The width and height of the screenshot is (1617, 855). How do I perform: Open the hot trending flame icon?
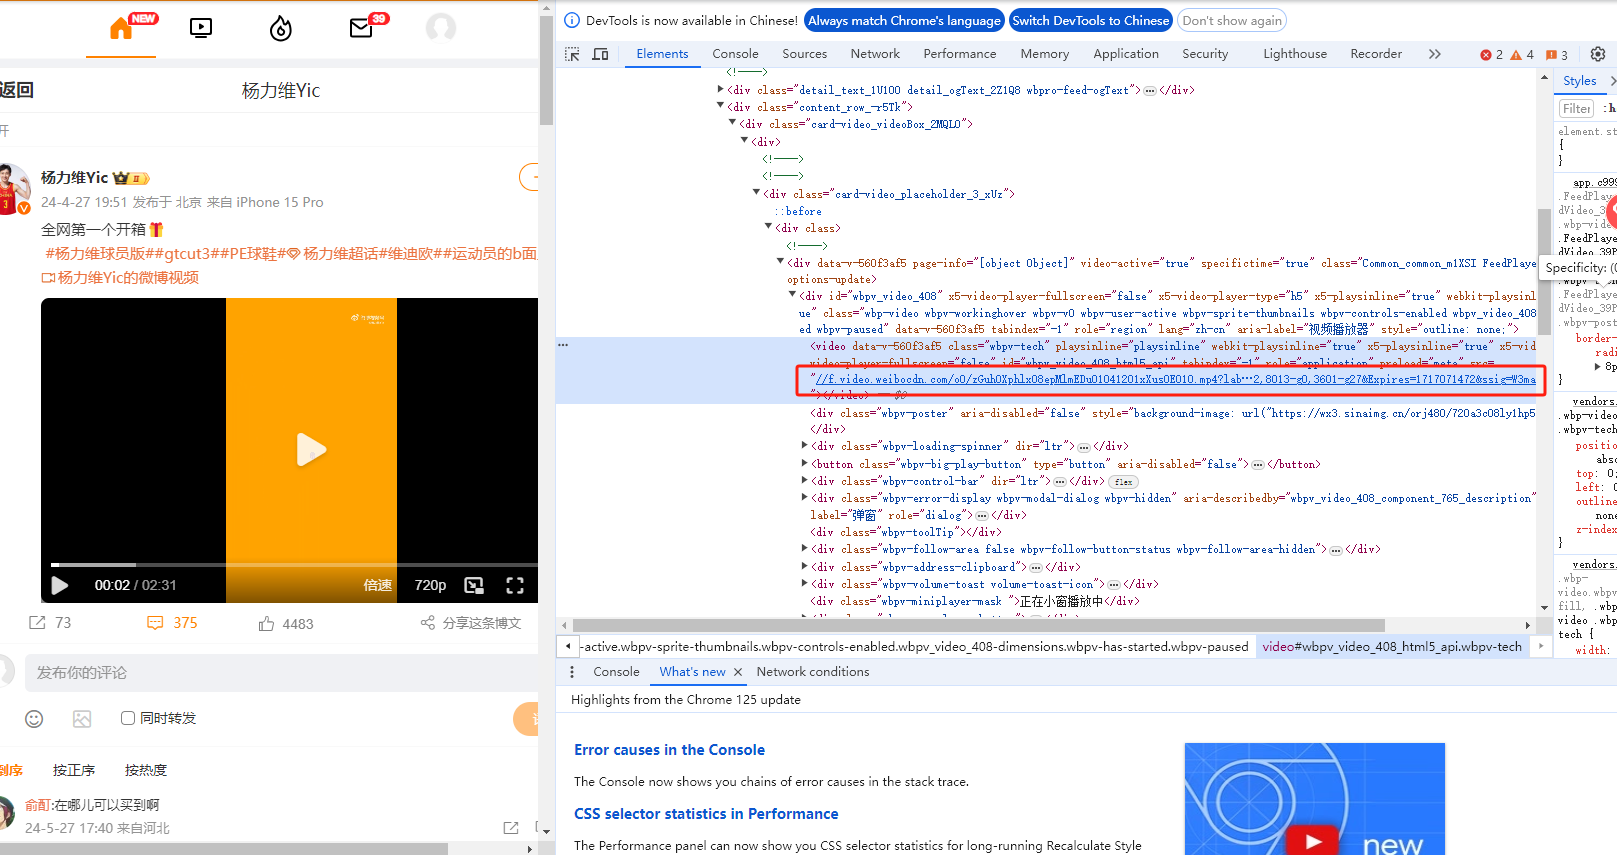(281, 28)
